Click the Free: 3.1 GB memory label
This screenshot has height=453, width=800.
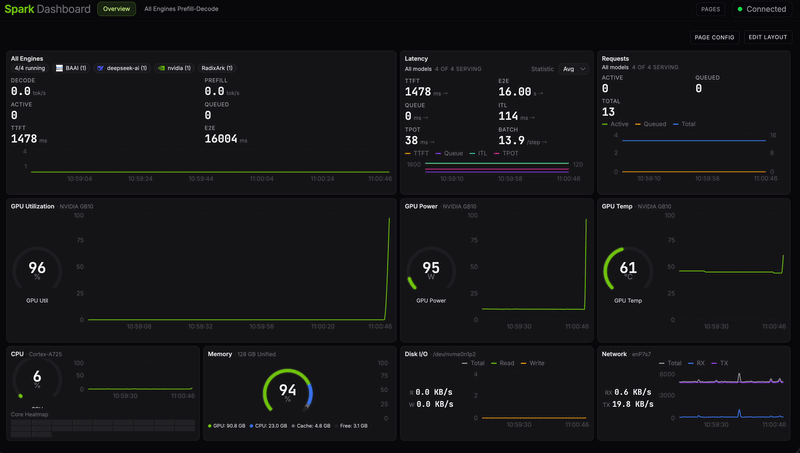click(354, 426)
